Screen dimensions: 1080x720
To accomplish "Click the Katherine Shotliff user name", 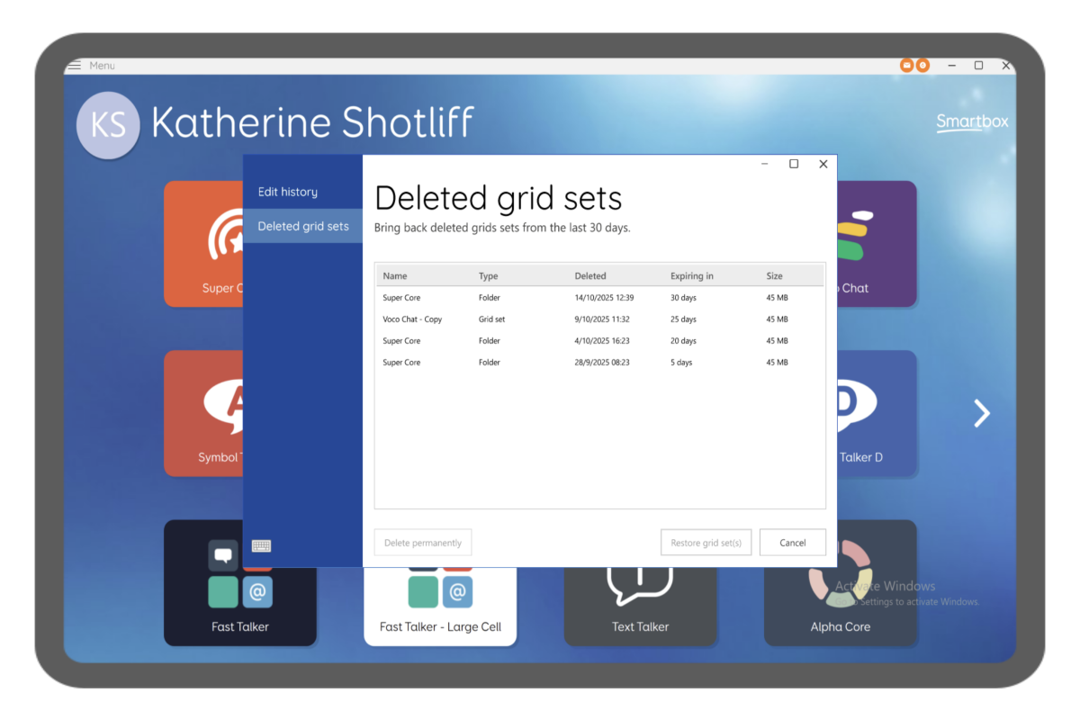I will (x=312, y=122).
